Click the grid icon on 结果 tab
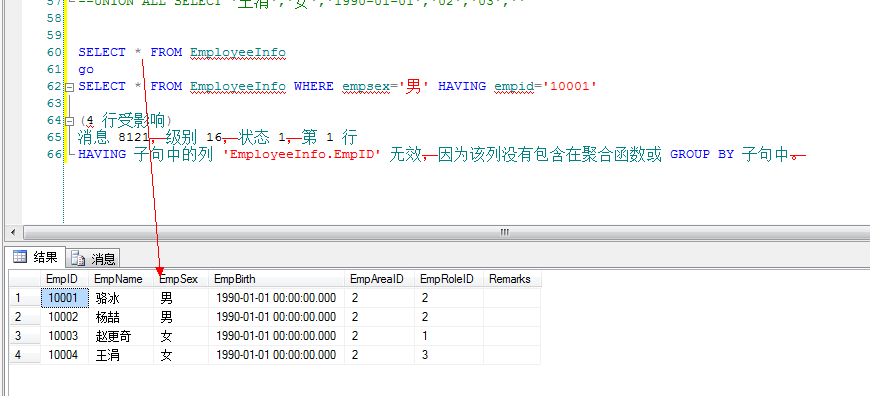Screen dimensions: 870x396 [x=20, y=257]
